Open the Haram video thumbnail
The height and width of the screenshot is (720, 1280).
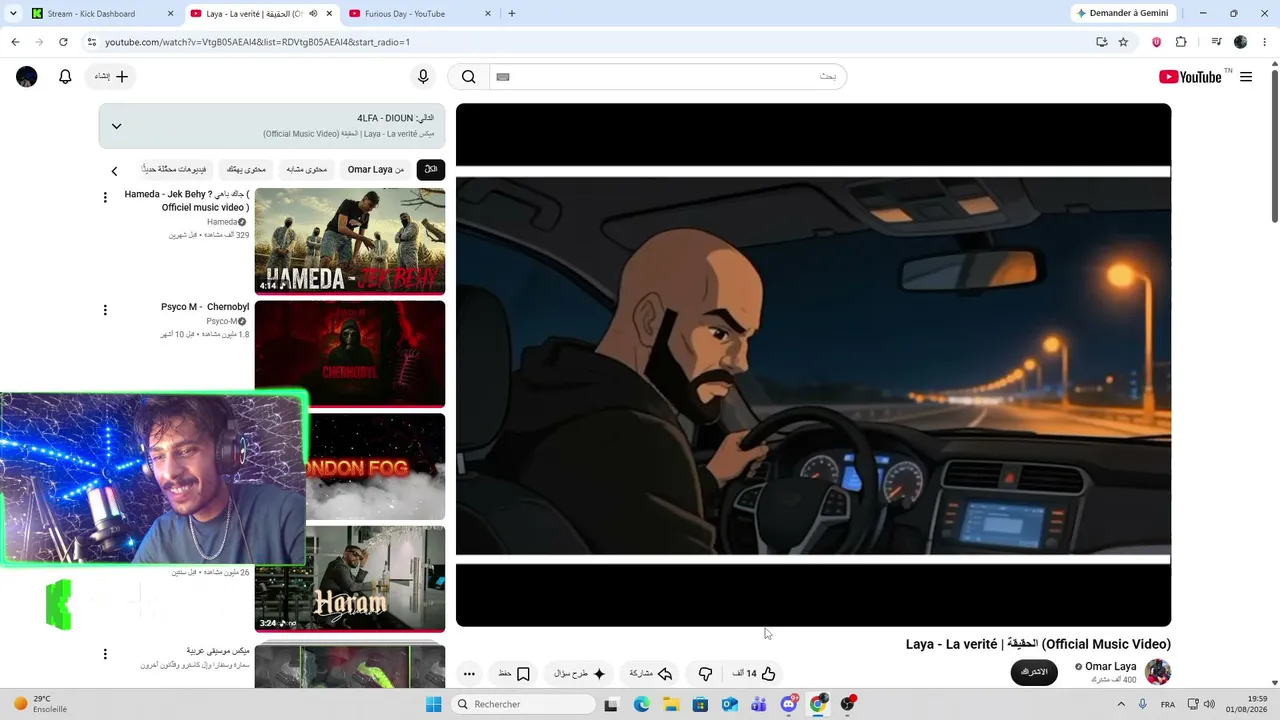pos(350,579)
